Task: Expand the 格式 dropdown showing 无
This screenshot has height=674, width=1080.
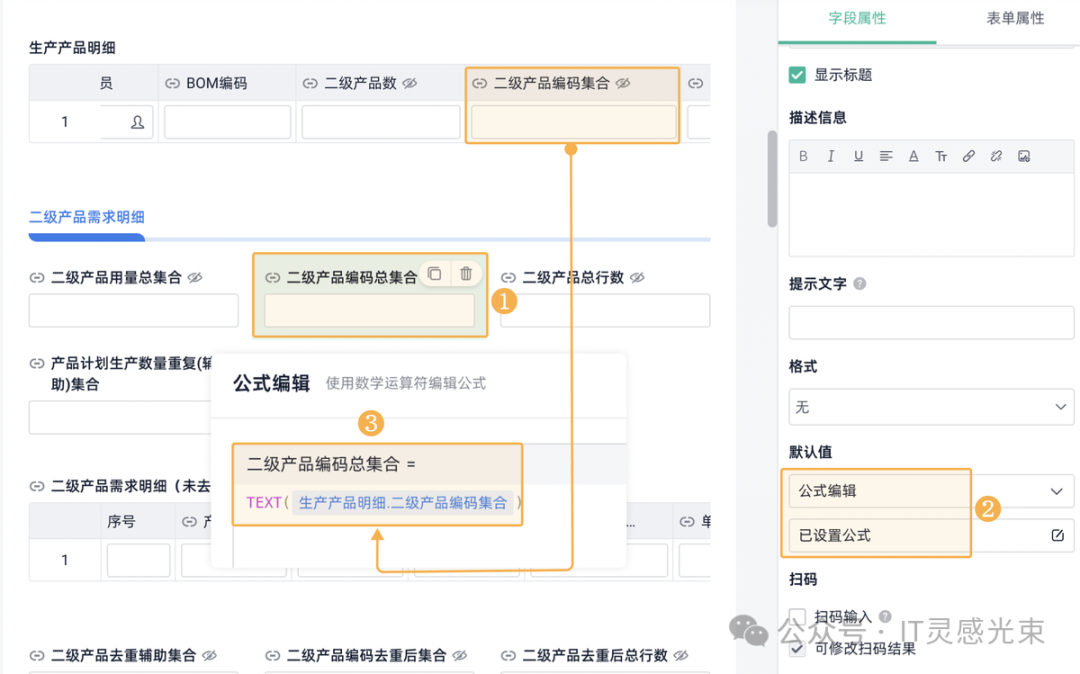Action: click(931, 407)
